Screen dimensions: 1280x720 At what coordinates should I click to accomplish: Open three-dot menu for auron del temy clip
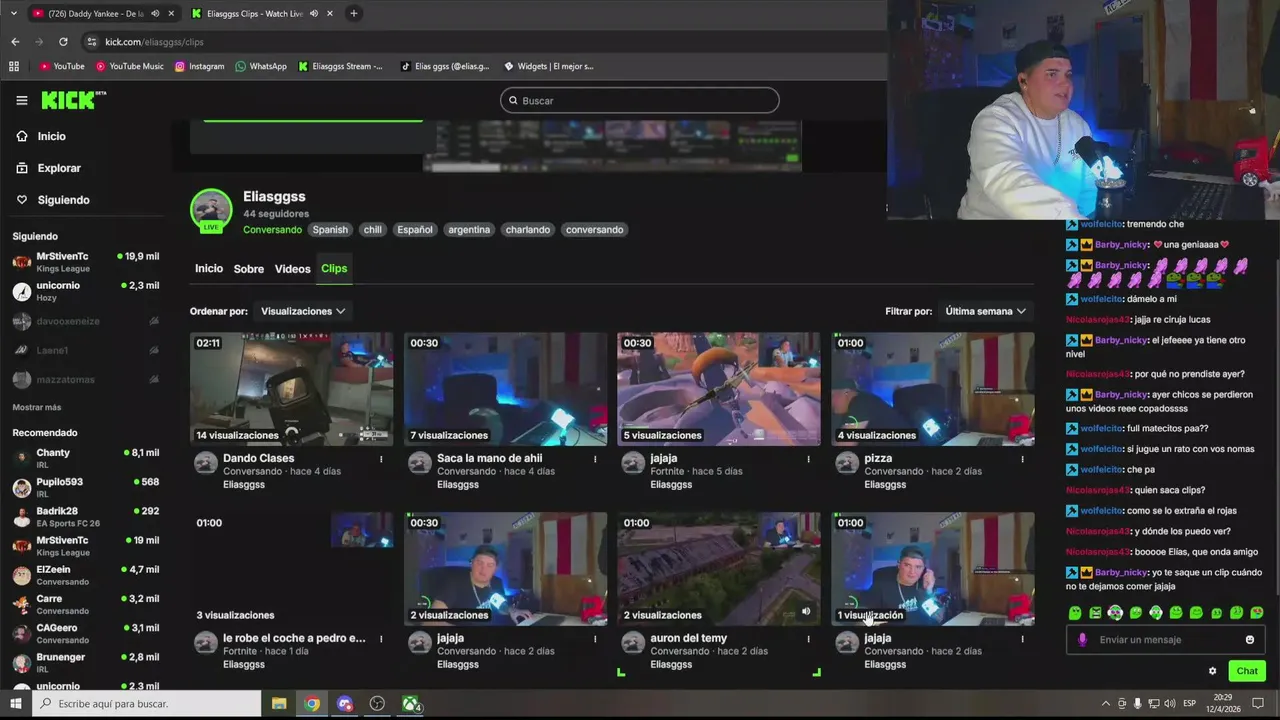coord(808,639)
